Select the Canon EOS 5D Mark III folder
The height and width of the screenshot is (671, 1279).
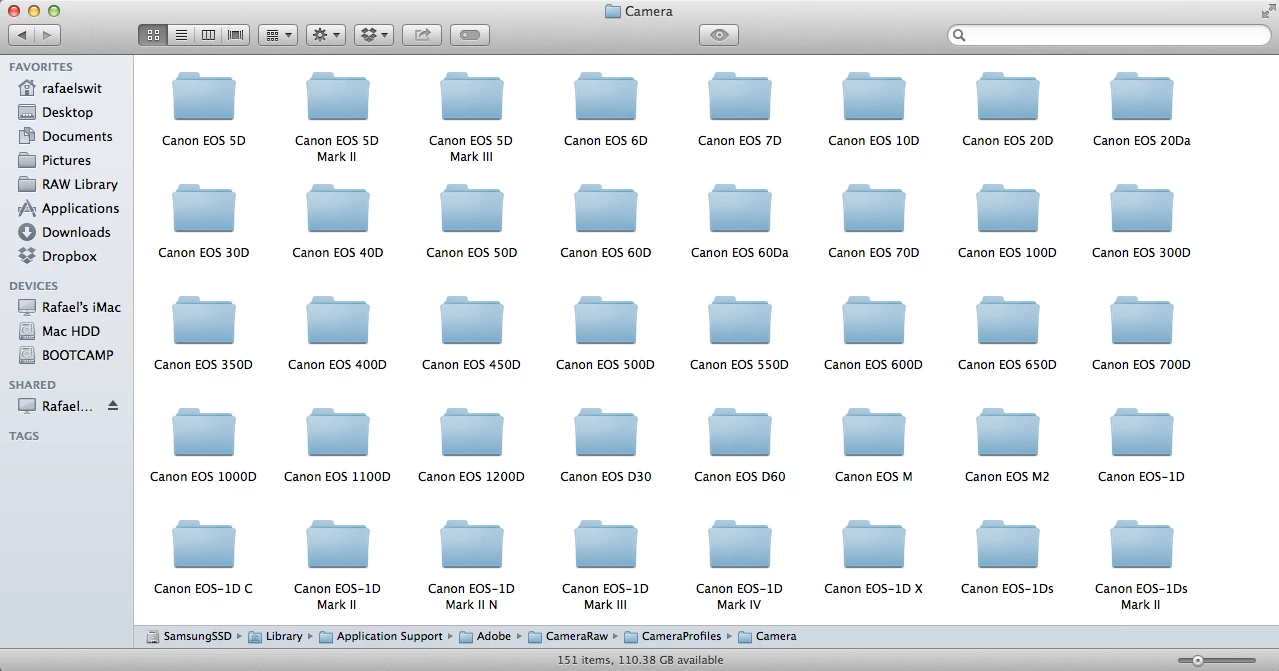click(x=471, y=97)
